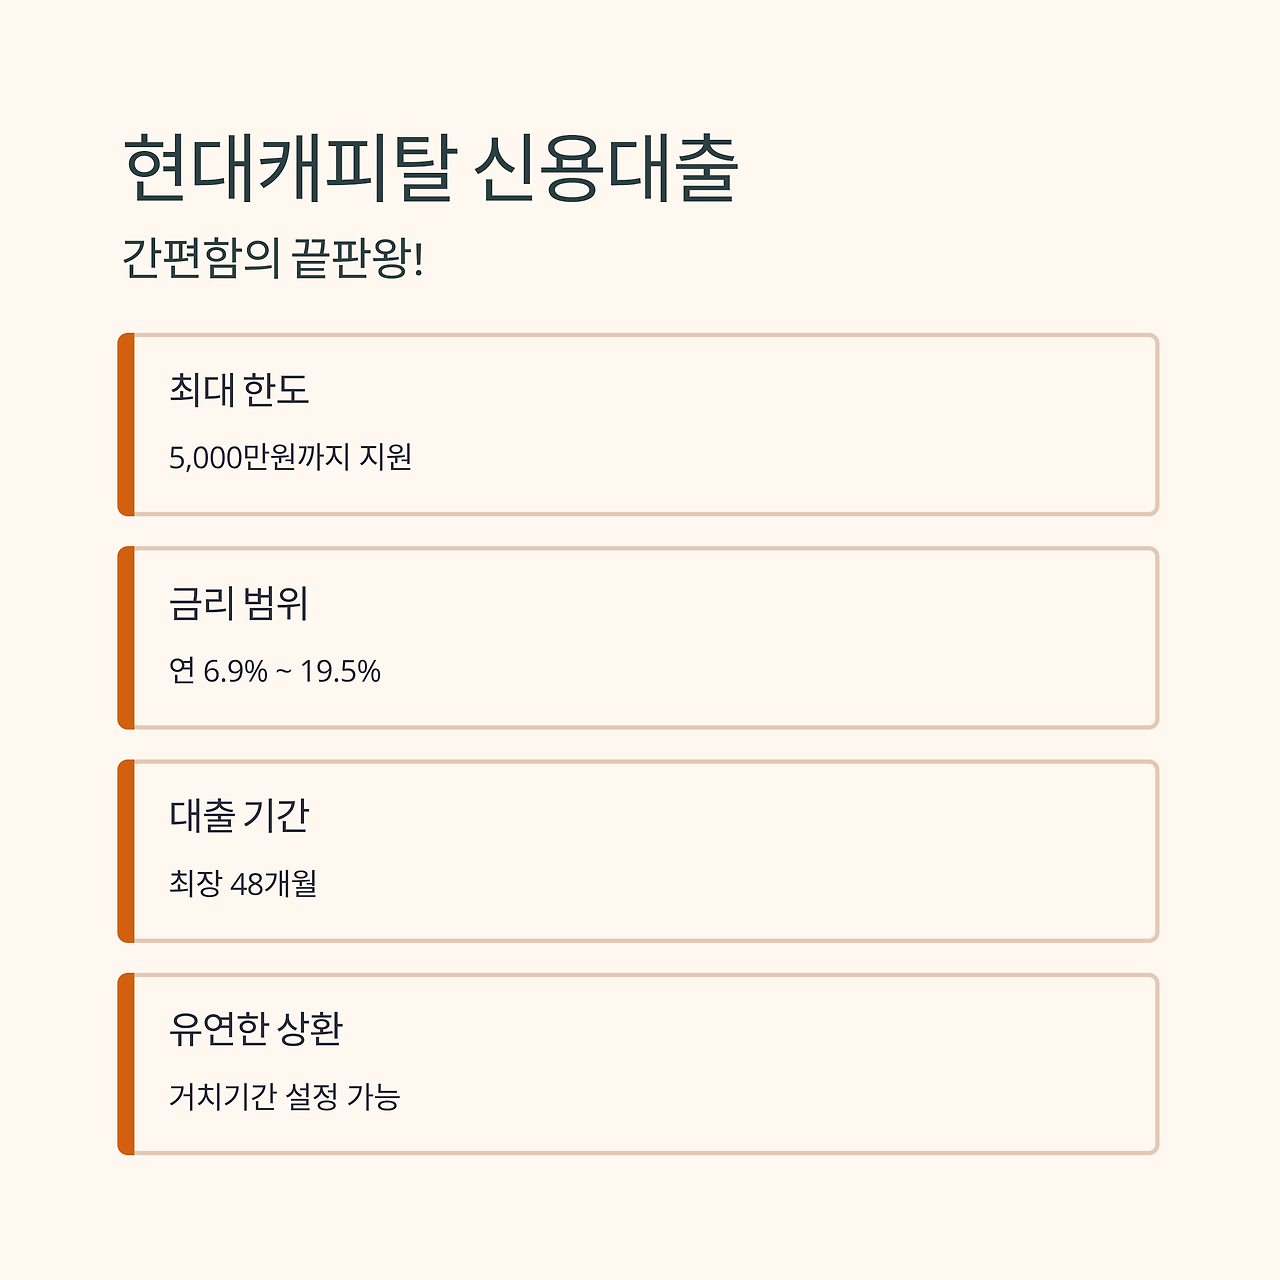Click the 신용대출 word in the title
This screenshot has width=1280, height=1280.
tap(606, 170)
